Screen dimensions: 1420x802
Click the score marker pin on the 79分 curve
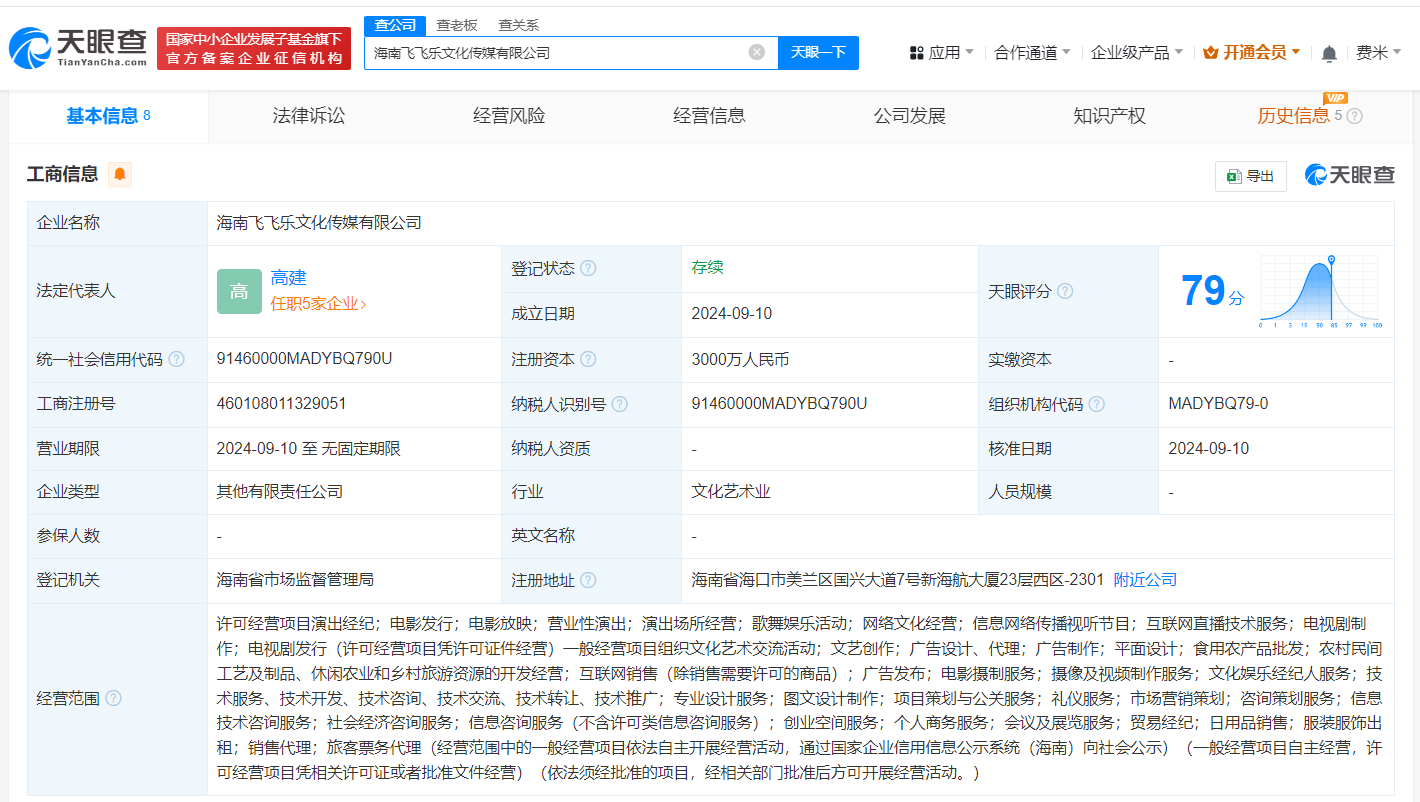point(1330,258)
